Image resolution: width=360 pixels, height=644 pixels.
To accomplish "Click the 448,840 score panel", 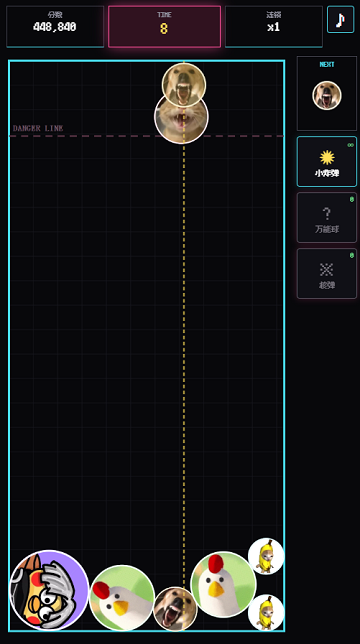I will click(x=55, y=27).
